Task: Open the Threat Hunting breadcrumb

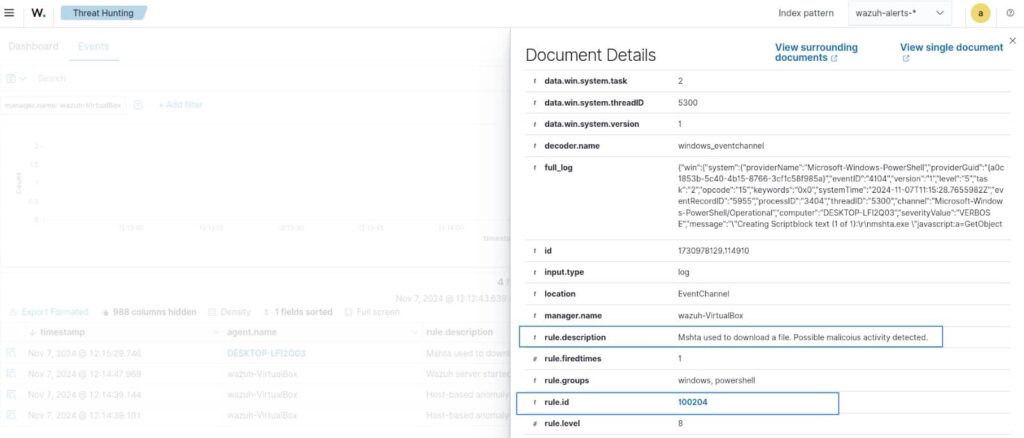Action: pos(103,12)
